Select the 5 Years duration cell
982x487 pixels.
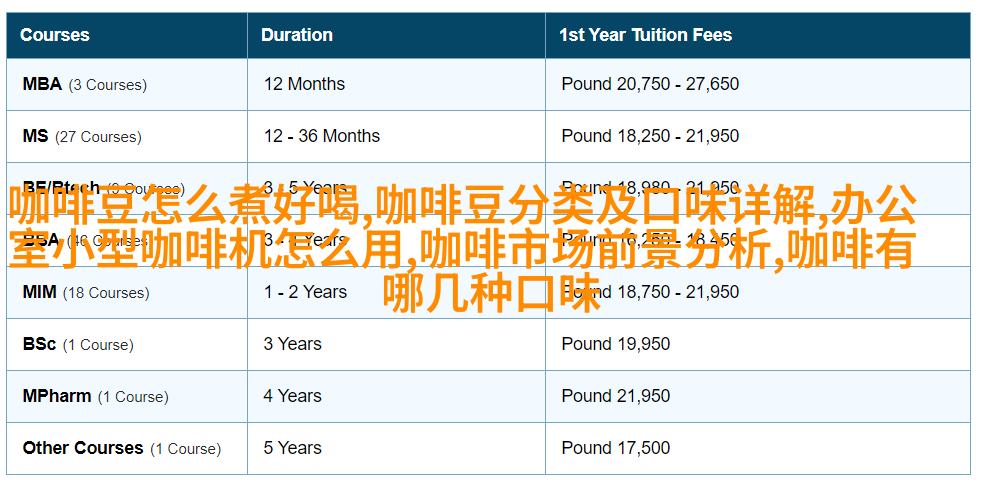[x=292, y=448]
